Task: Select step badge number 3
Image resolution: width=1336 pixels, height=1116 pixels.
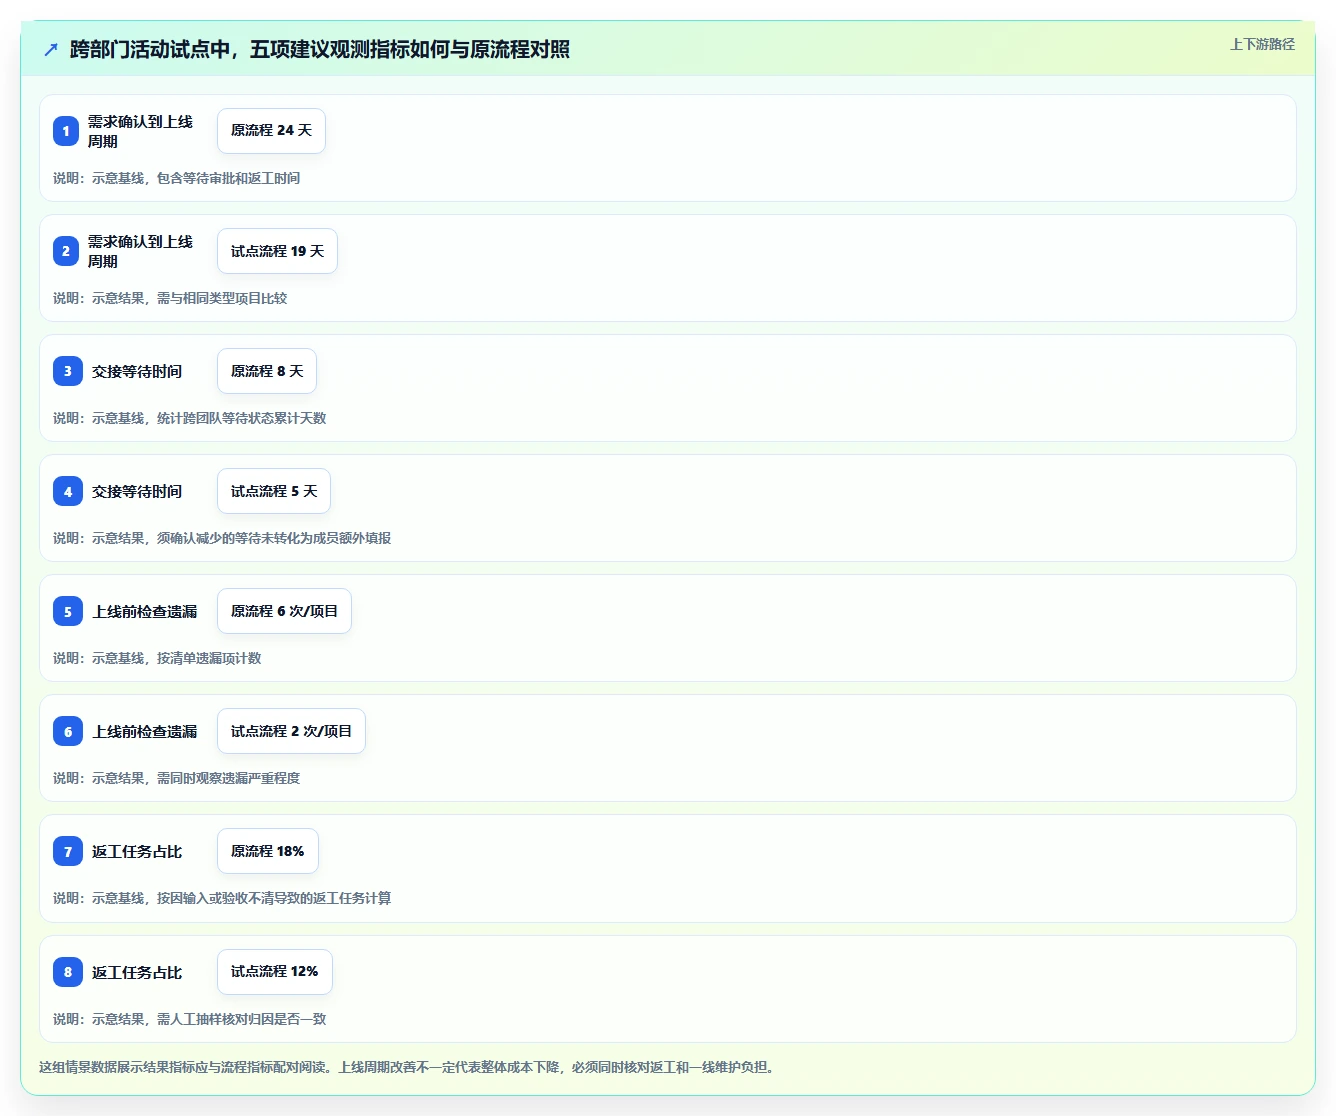Action: pos(67,371)
